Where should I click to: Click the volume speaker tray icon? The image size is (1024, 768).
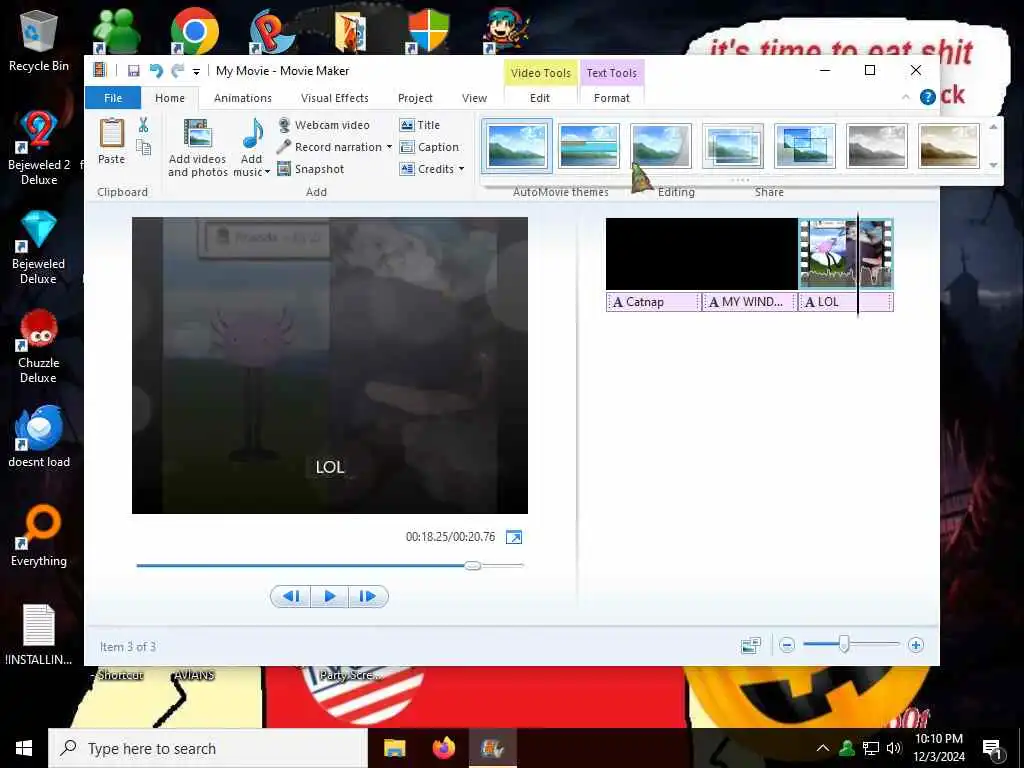tap(893, 748)
